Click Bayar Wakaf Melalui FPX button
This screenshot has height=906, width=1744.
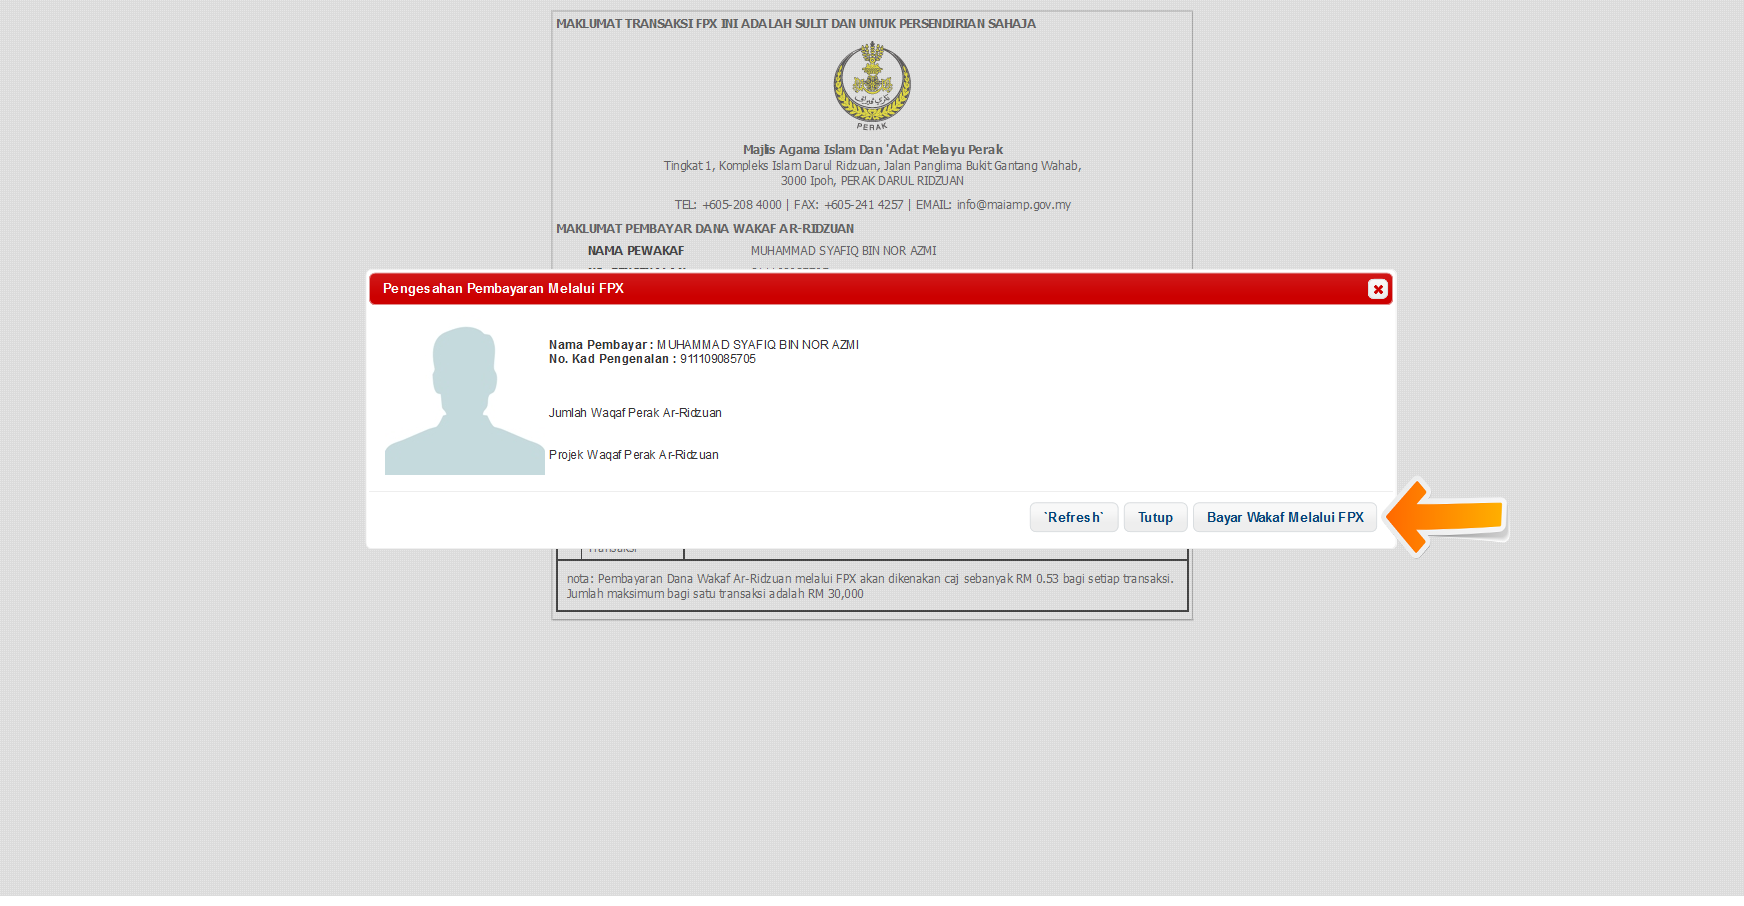pyautogui.click(x=1284, y=517)
